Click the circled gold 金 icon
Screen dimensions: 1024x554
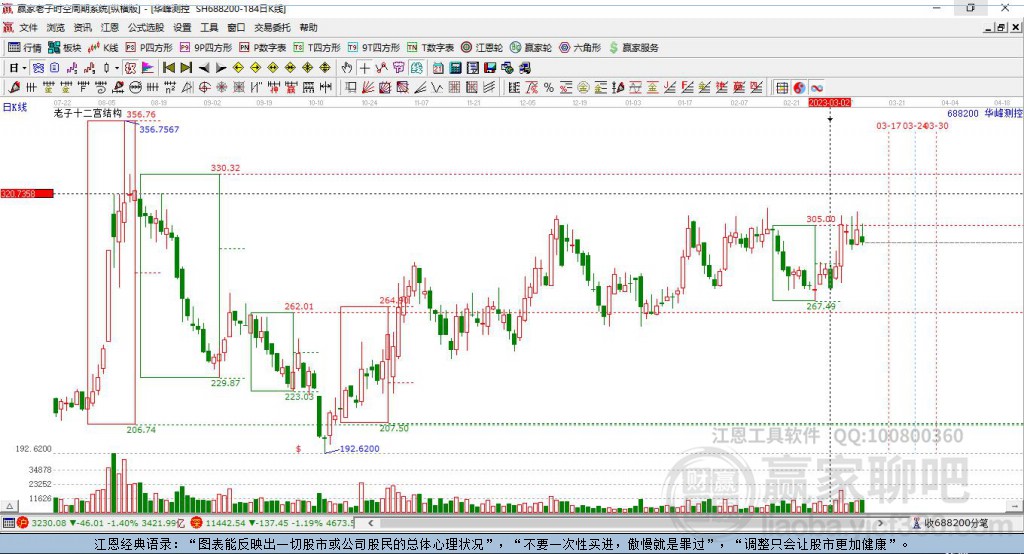[582, 88]
